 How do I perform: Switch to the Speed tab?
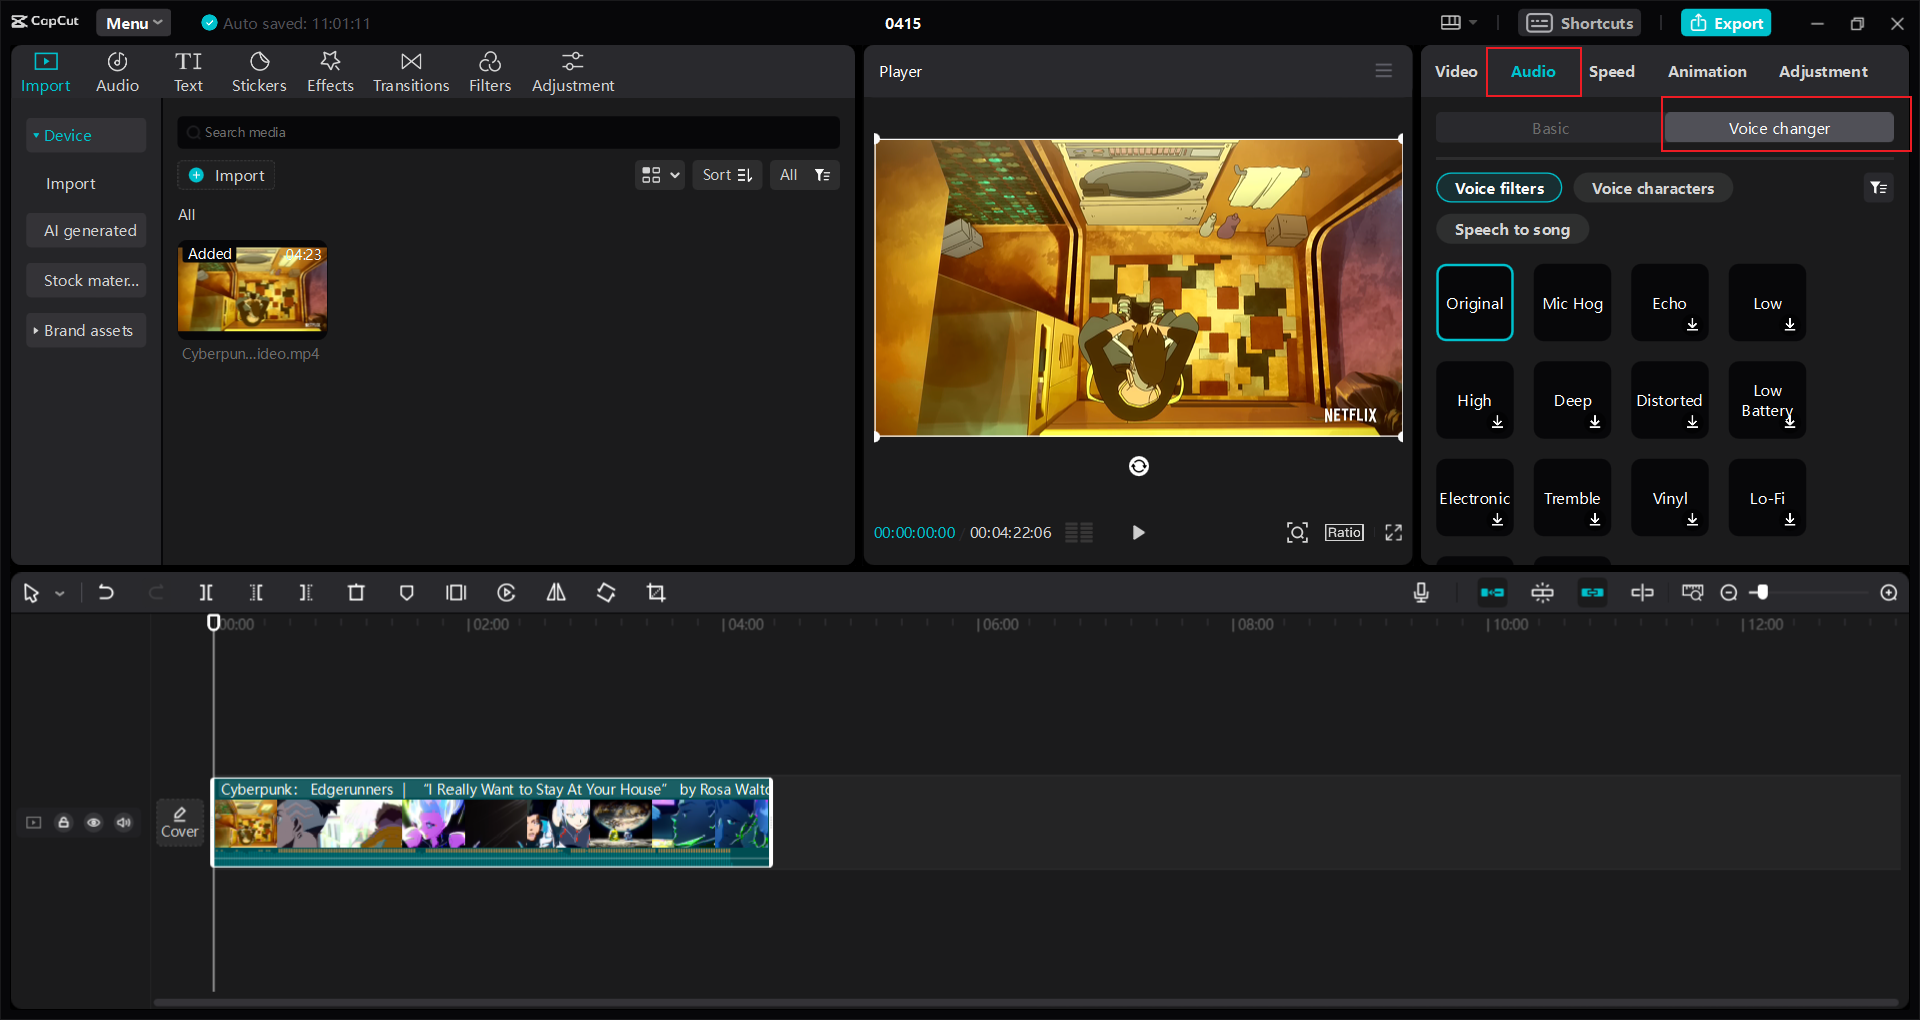pyautogui.click(x=1612, y=72)
